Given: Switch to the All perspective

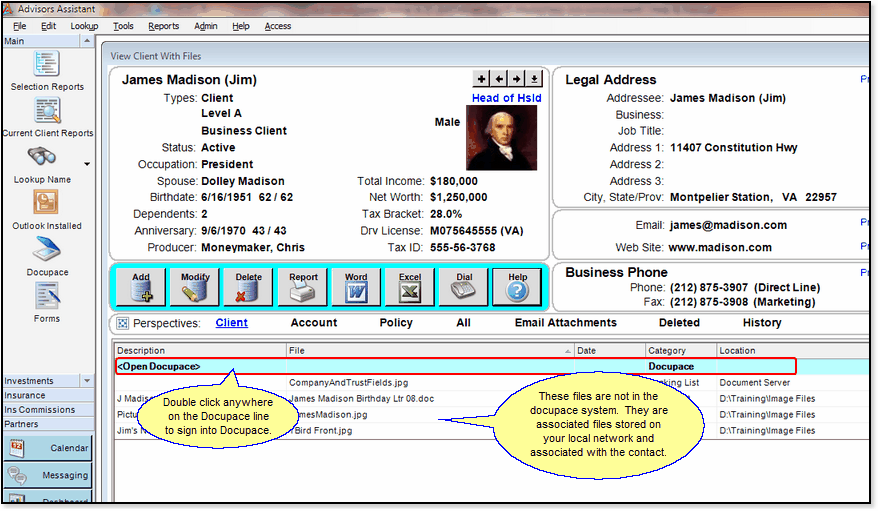Looking at the screenshot, I should [463, 323].
